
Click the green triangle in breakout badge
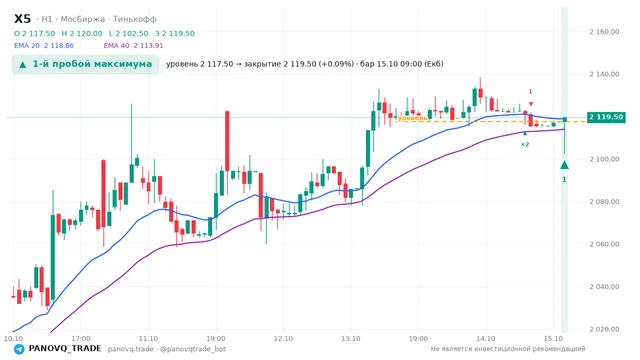click(23, 64)
